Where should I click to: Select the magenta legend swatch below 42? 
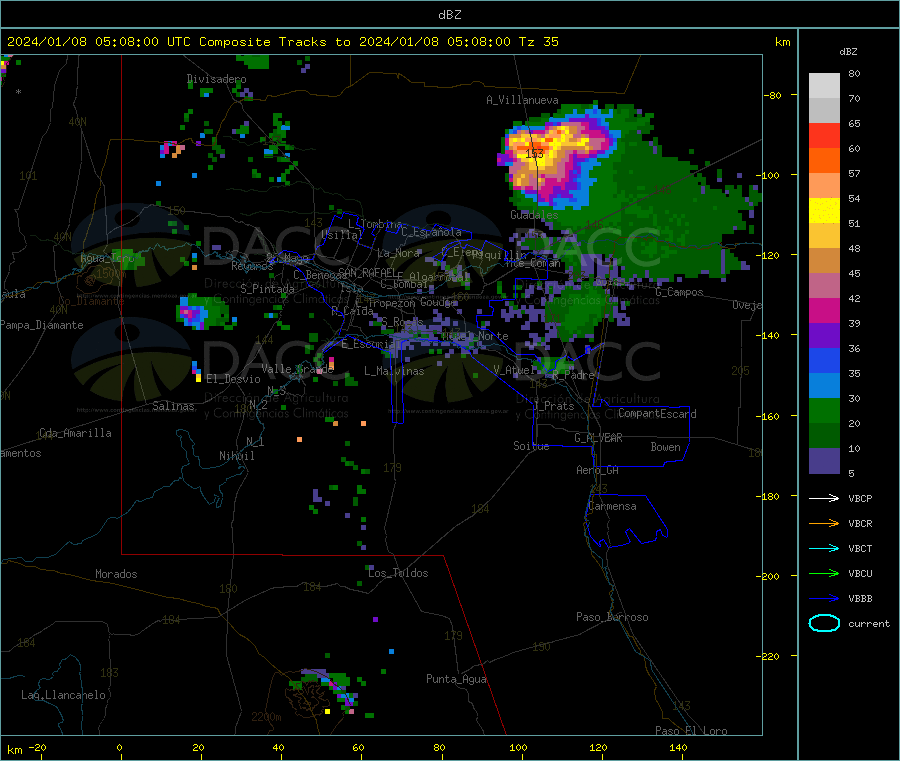tap(824, 310)
